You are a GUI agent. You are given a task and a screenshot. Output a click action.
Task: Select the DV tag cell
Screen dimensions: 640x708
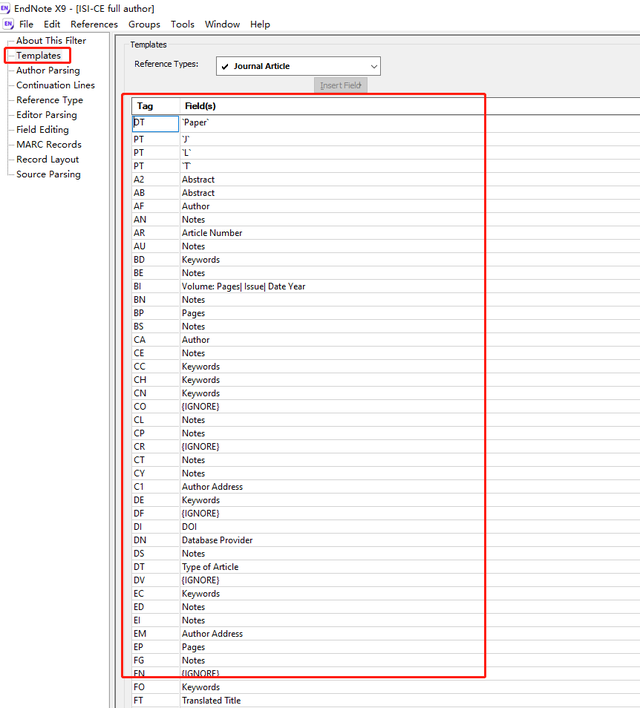point(156,581)
